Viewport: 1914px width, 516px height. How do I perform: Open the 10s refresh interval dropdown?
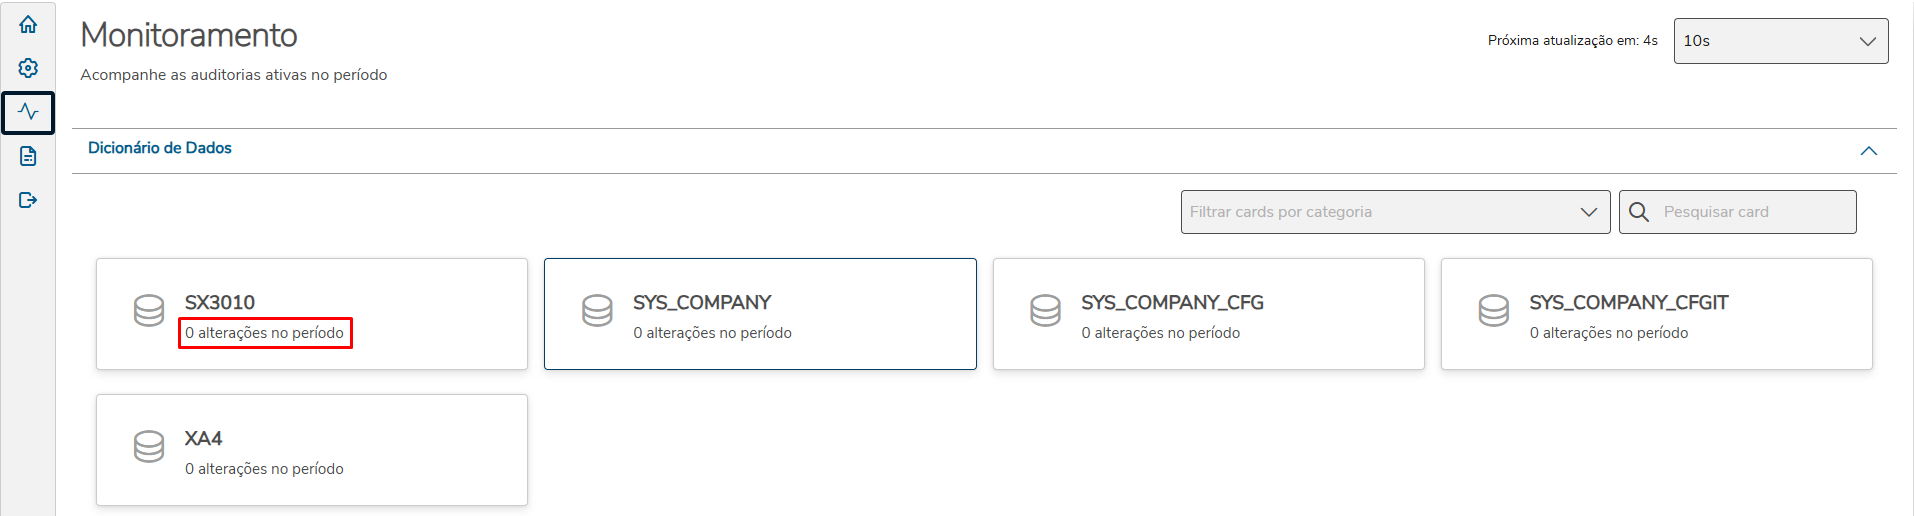click(1780, 41)
